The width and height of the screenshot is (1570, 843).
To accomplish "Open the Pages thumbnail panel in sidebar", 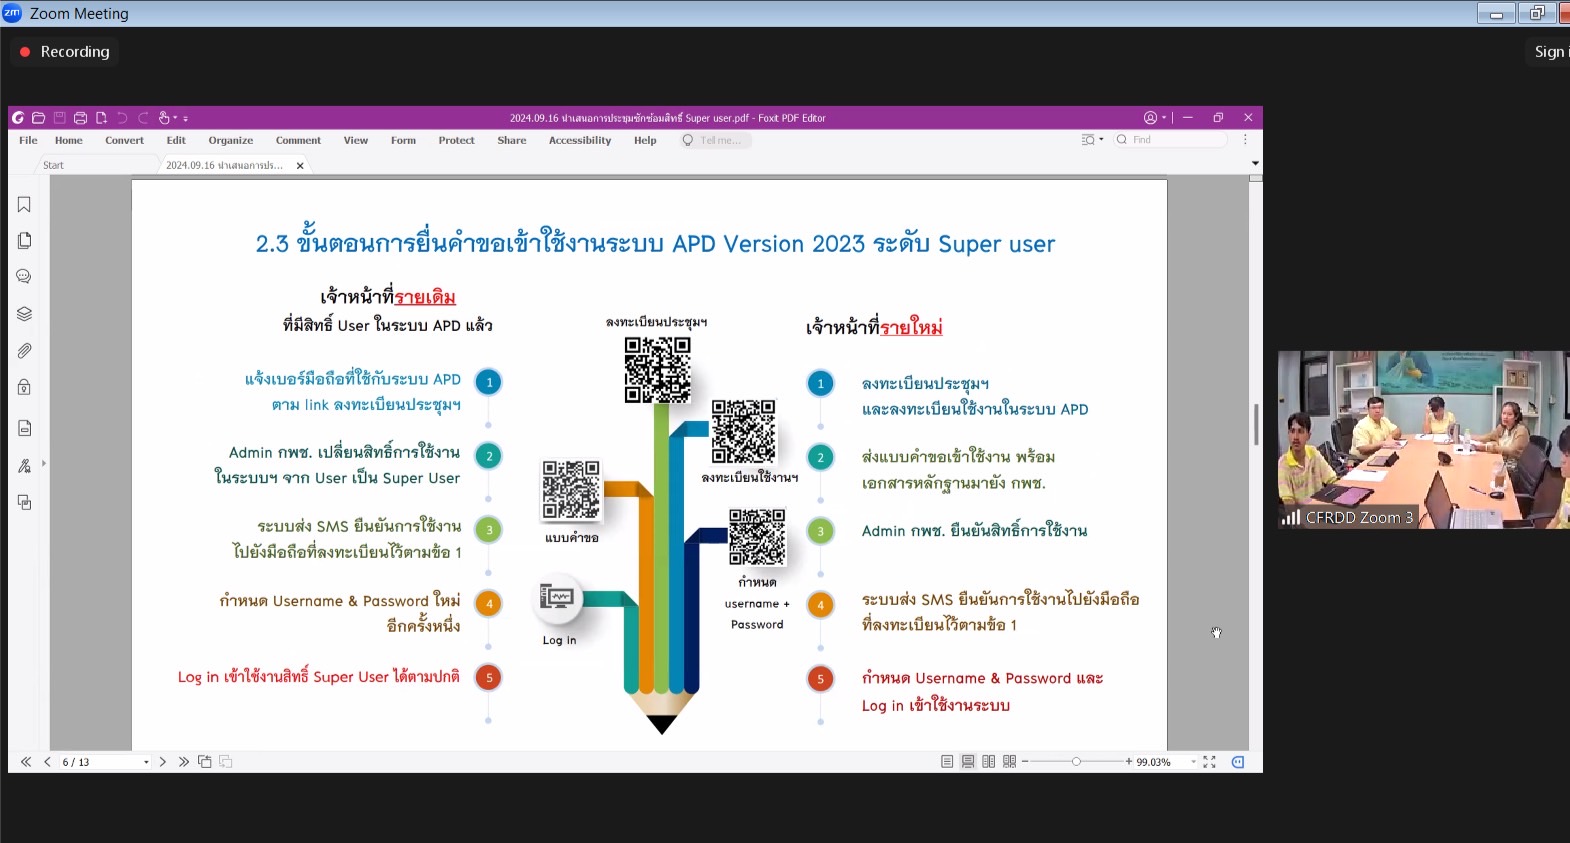I will 24,241.
